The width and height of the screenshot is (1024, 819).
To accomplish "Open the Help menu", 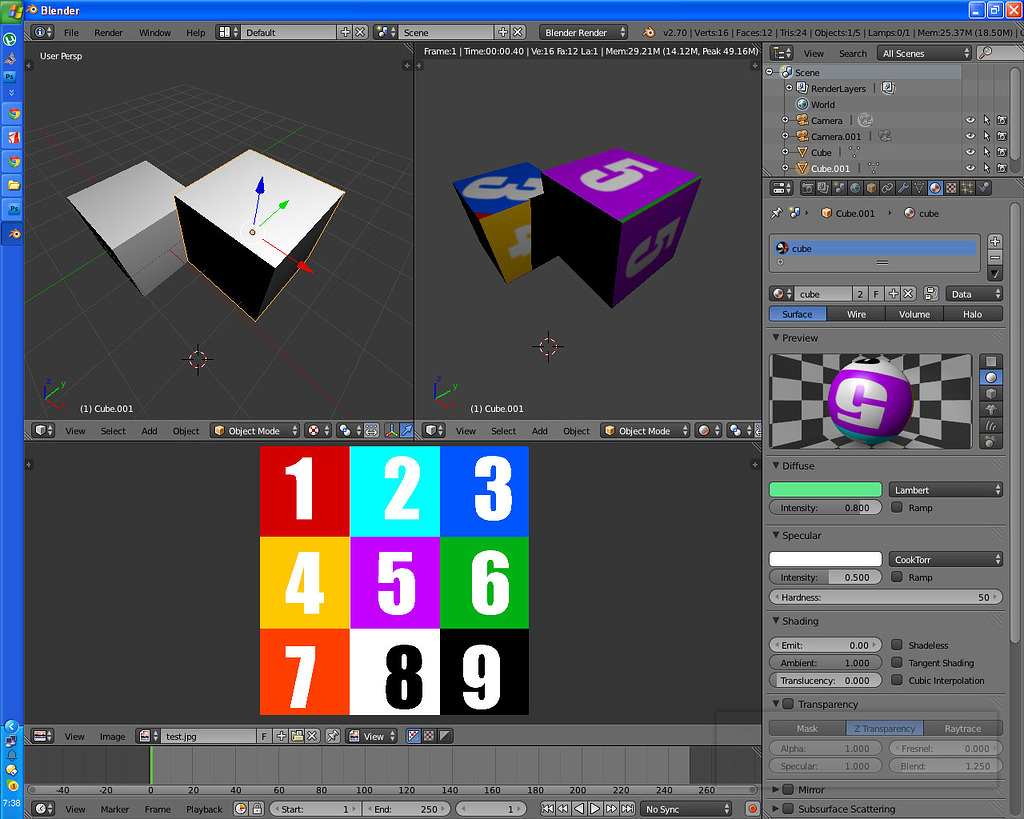I will pos(195,33).
